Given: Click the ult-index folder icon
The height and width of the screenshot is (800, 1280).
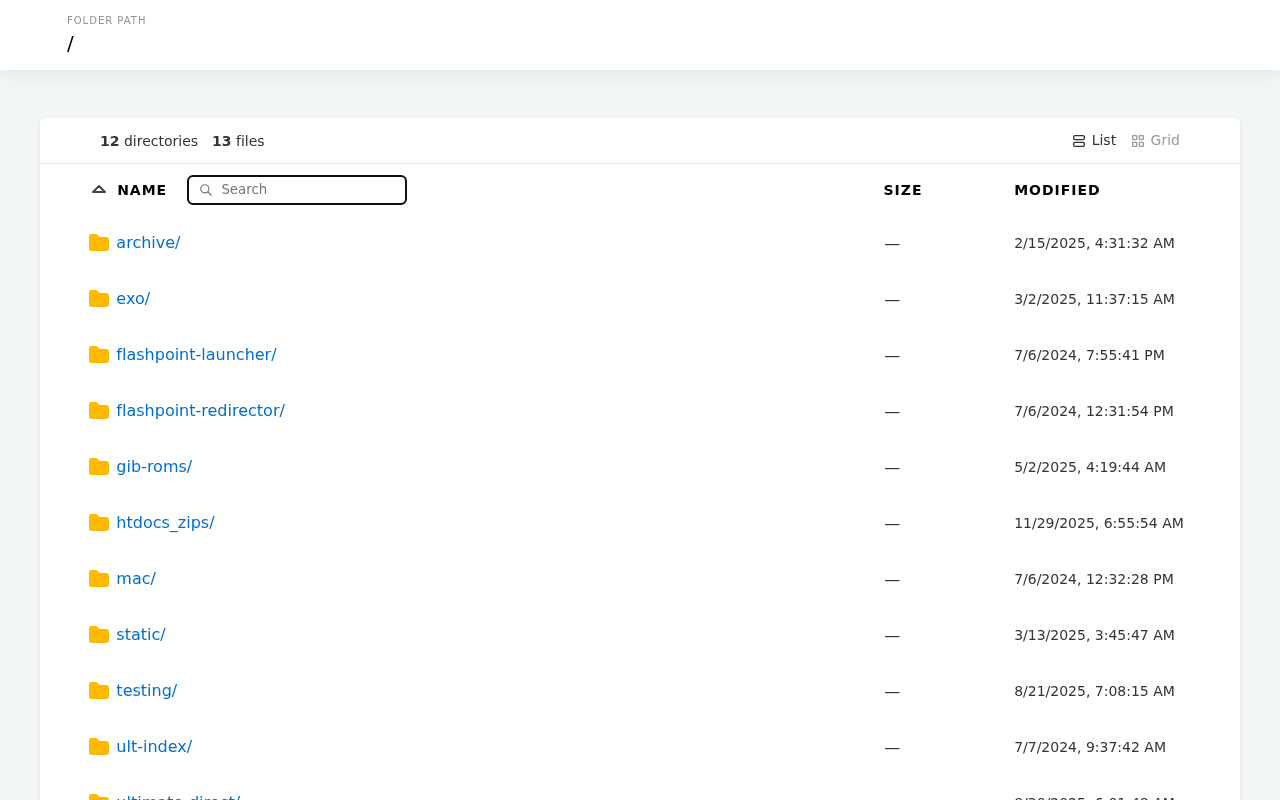Looking at the screenshot, I should tap(99, 747).
